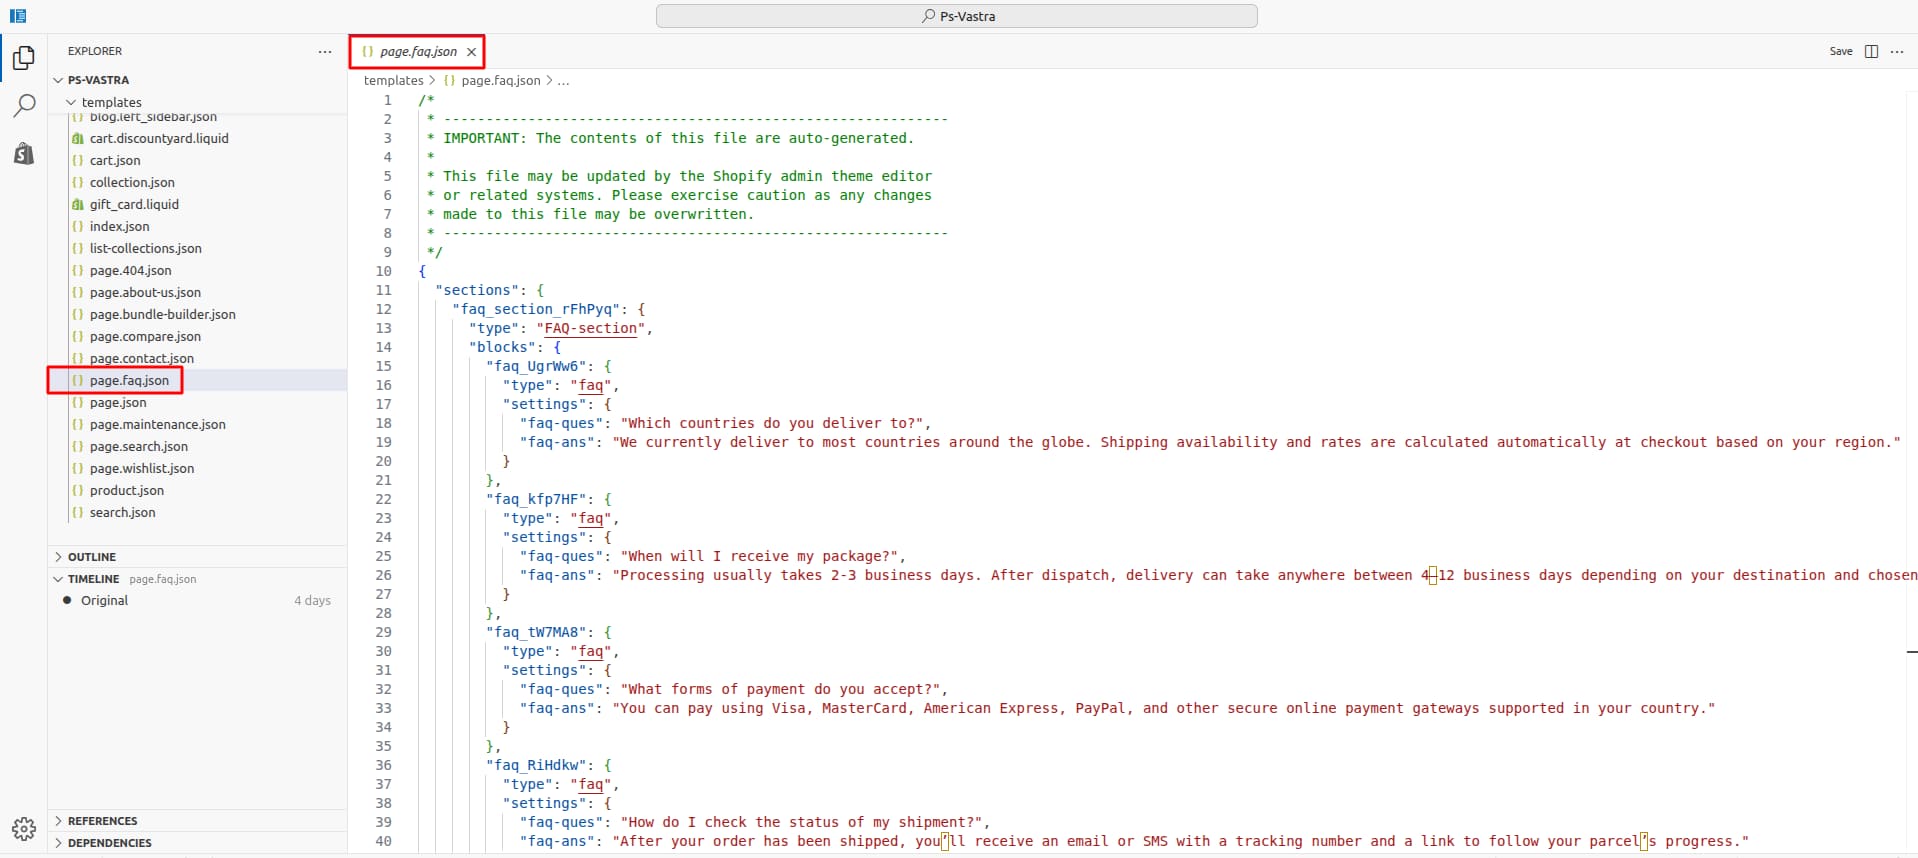Viewport: 1918px width, 858px height.
Task: Open editor more actions menu
Action: click(x=1897, y=51)
